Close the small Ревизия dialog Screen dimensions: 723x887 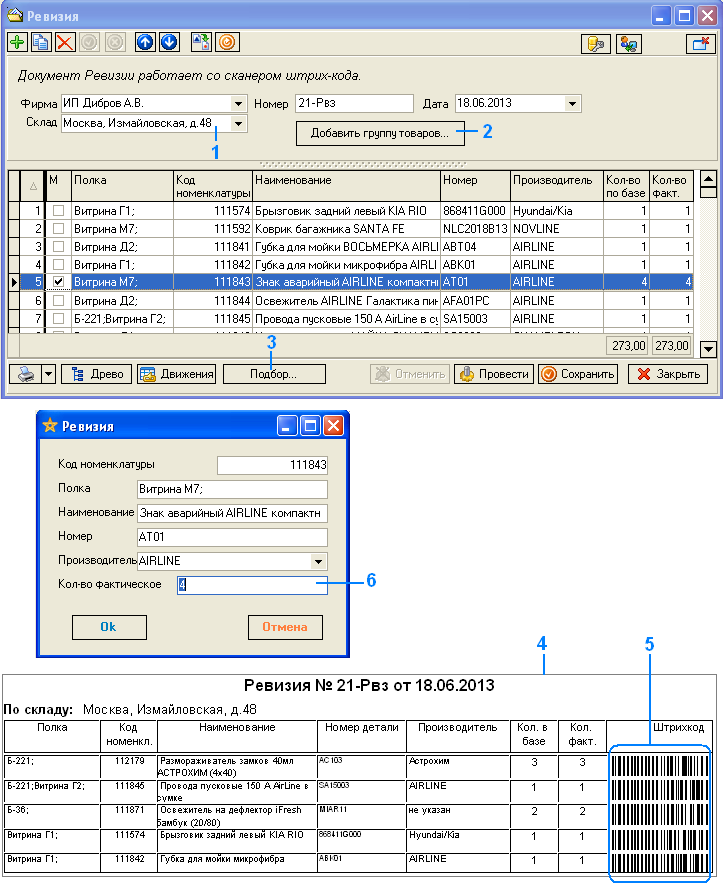[x=333, y=426]
